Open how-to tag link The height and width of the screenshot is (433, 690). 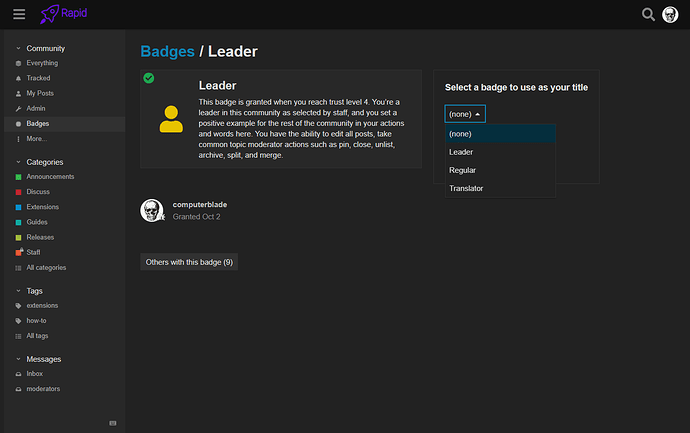(x=37, y=321)
